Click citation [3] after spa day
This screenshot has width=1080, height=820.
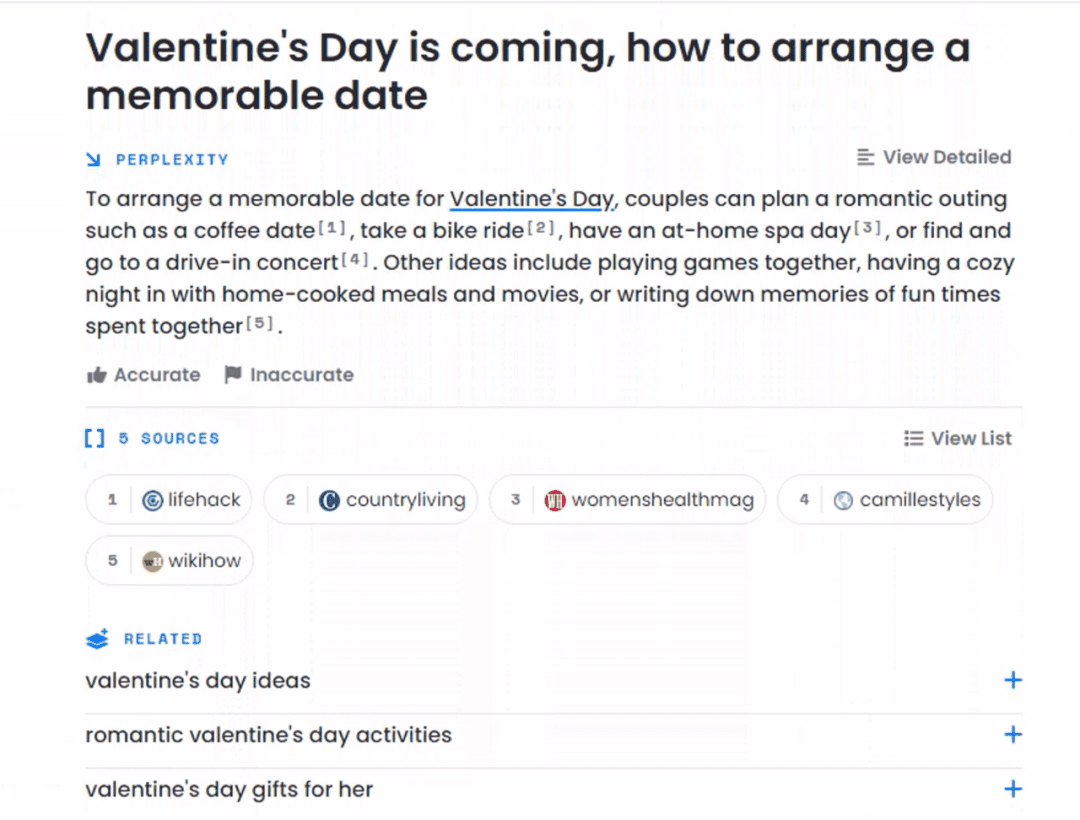tap(868, 230)
